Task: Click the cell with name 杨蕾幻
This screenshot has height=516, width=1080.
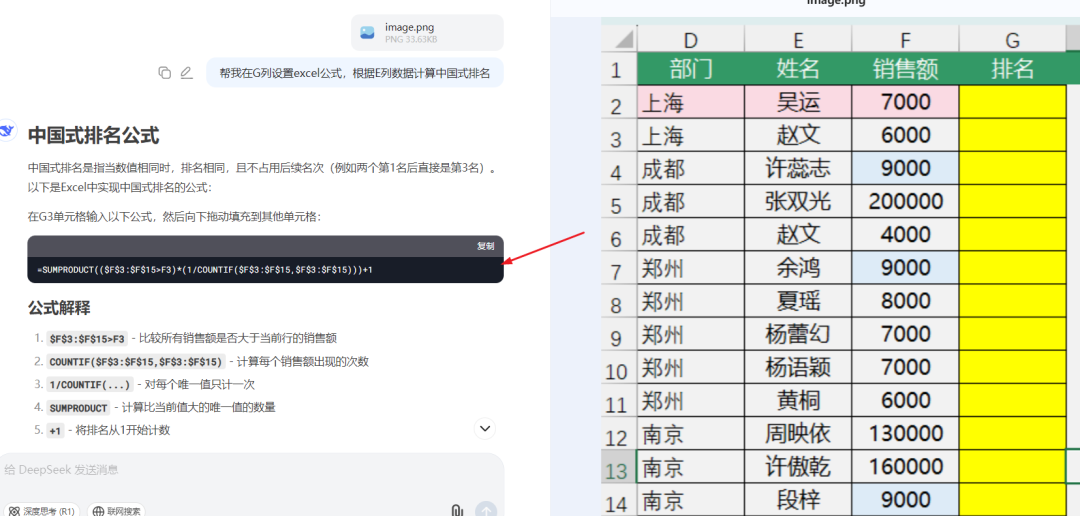Action: click(798, 333)
